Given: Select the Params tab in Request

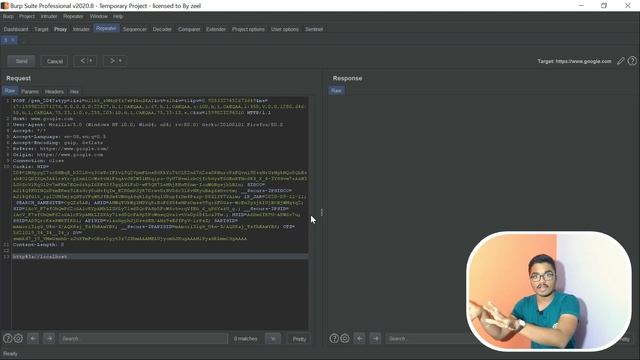Looking at the screenshot, I should pyautogui.click(x=30, y=92).
